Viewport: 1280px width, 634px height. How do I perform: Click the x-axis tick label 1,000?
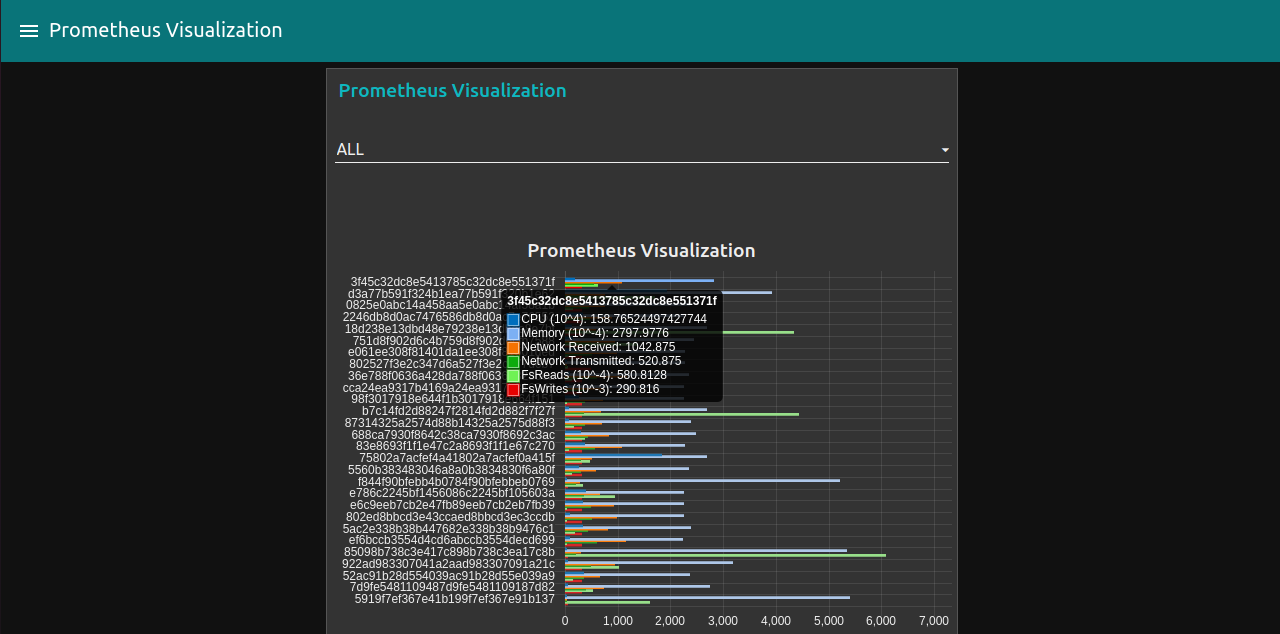[x=618, y=621]
